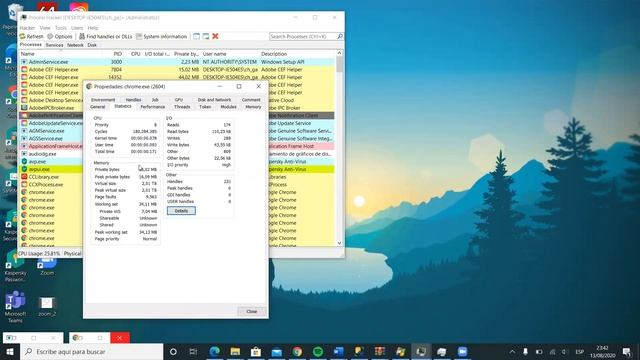
Task: Open the Environment tab in chrome.exe properties
Action: click(x=103, y=100)
